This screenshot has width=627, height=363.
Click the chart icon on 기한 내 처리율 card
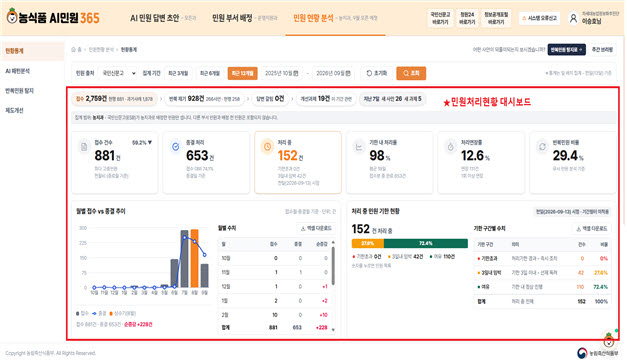coord(359,147)
